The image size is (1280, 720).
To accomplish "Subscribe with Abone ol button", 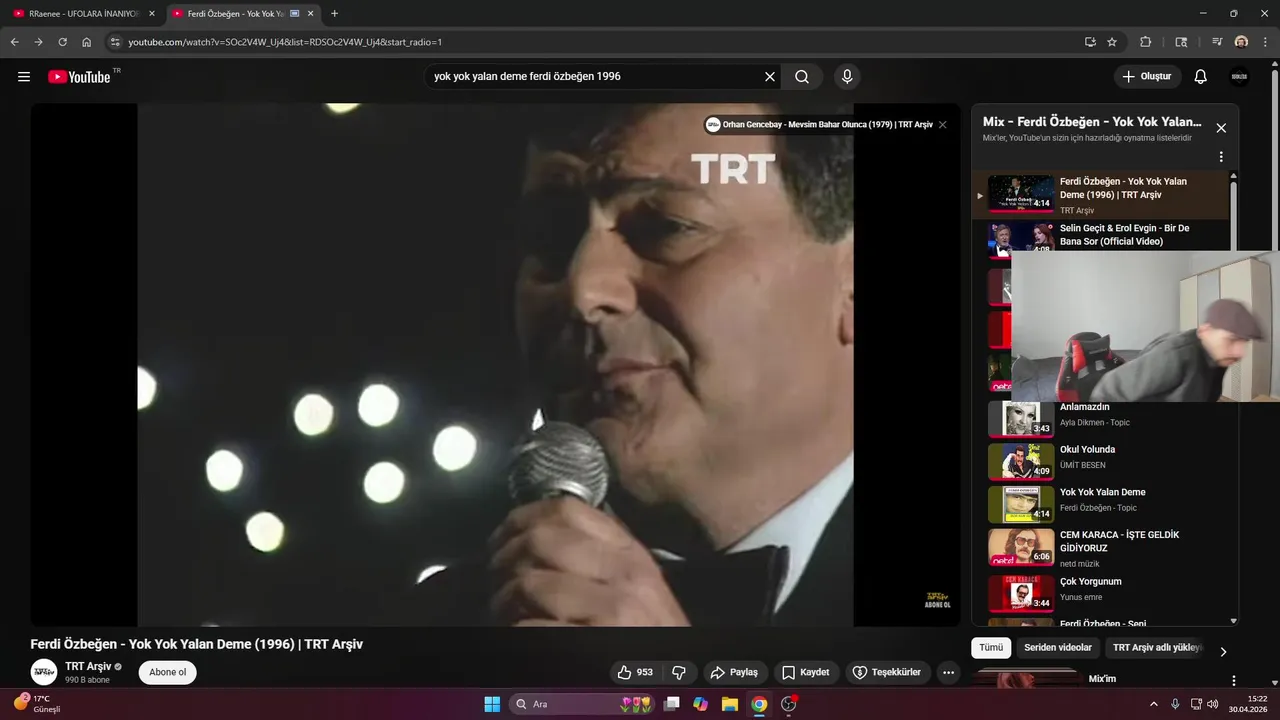I will pyautogui.click(x=168, y=672).
